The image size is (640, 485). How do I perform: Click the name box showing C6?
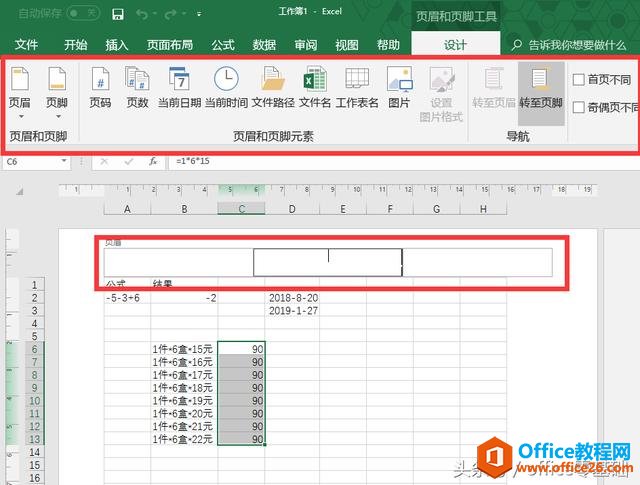pos(32,162)
